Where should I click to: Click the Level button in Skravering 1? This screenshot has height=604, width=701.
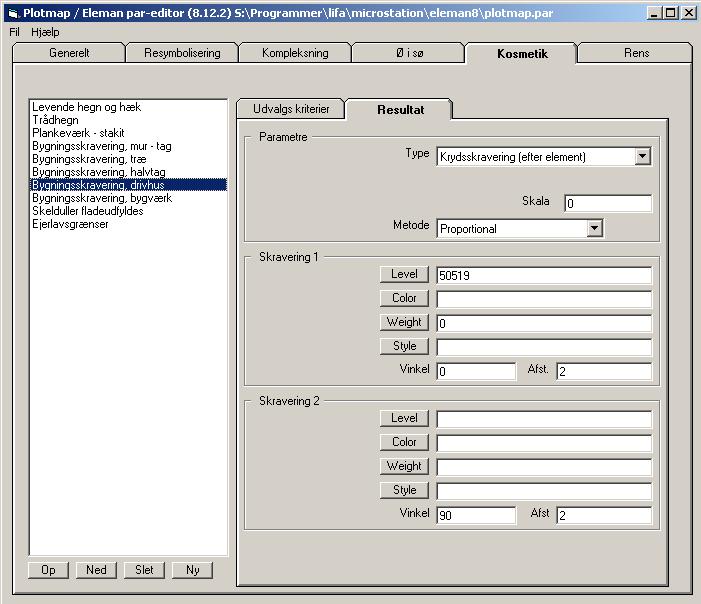[x=404, y=274]
